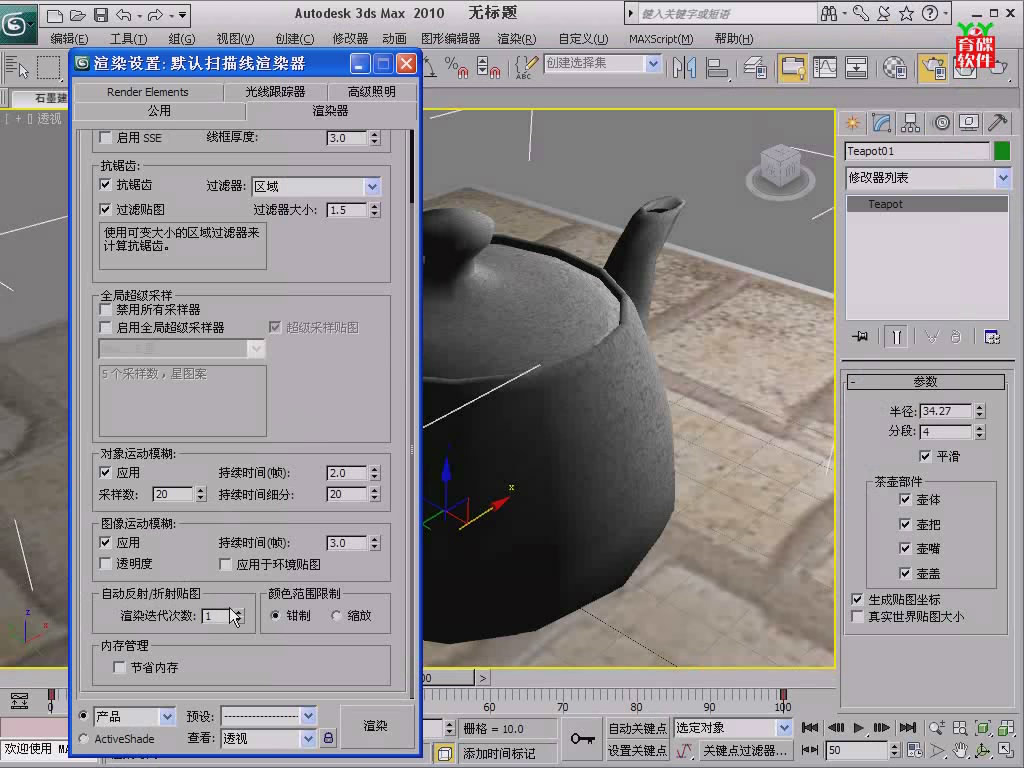Click the 半径 spinner arrows
1024x768 pixels.
coord(980,411)
